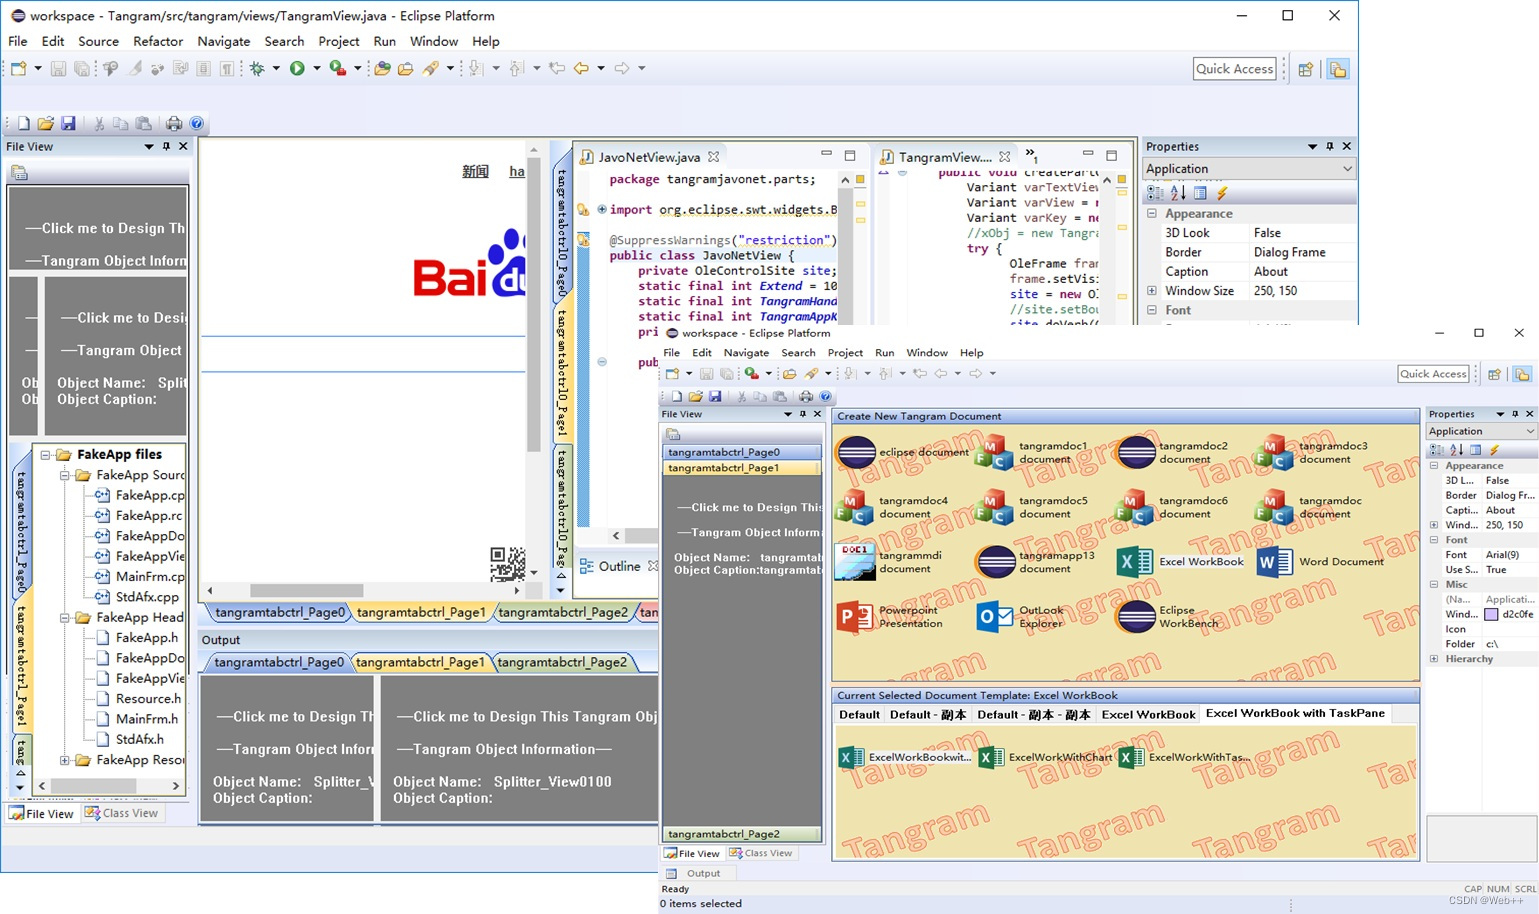Viewport: 1539px width, 914px height.
Task: Open the Navigate menu in front window
Action: (x=746, y=353)
